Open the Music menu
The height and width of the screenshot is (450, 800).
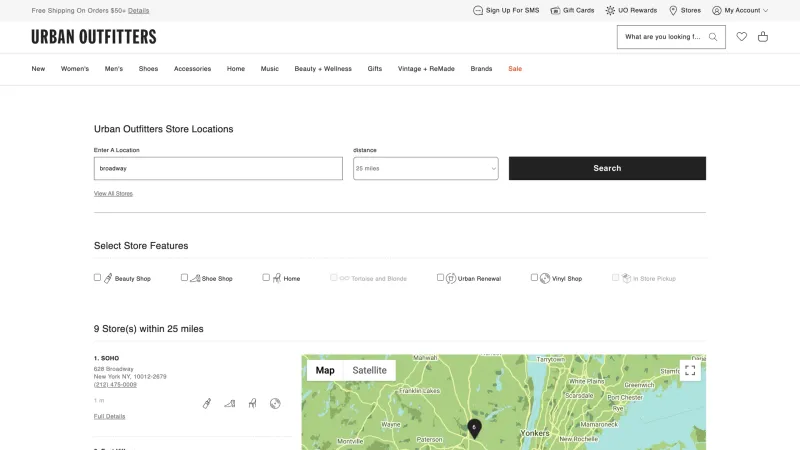tap(270, 69)
